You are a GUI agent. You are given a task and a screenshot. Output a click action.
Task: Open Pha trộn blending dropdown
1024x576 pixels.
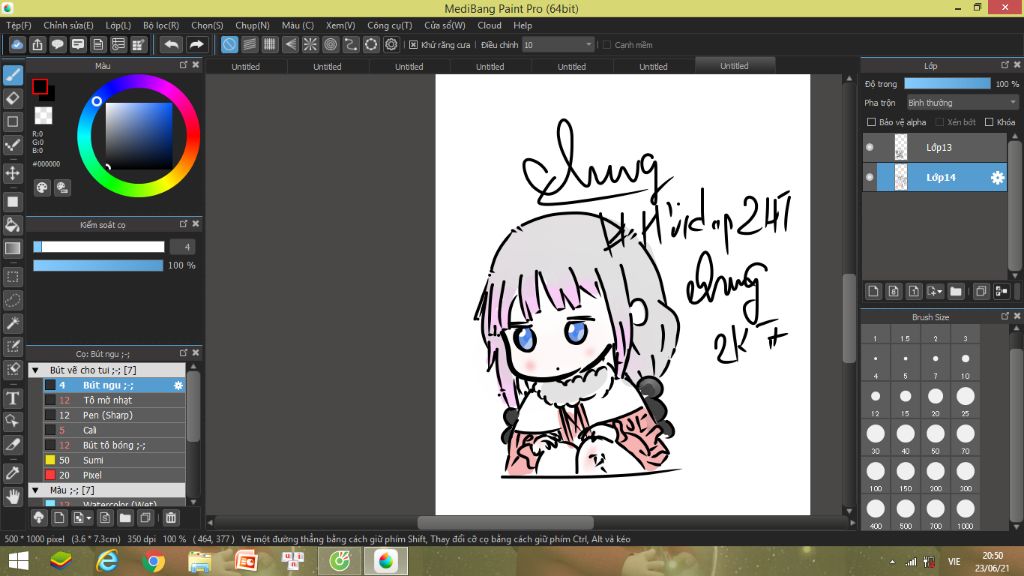963,103
